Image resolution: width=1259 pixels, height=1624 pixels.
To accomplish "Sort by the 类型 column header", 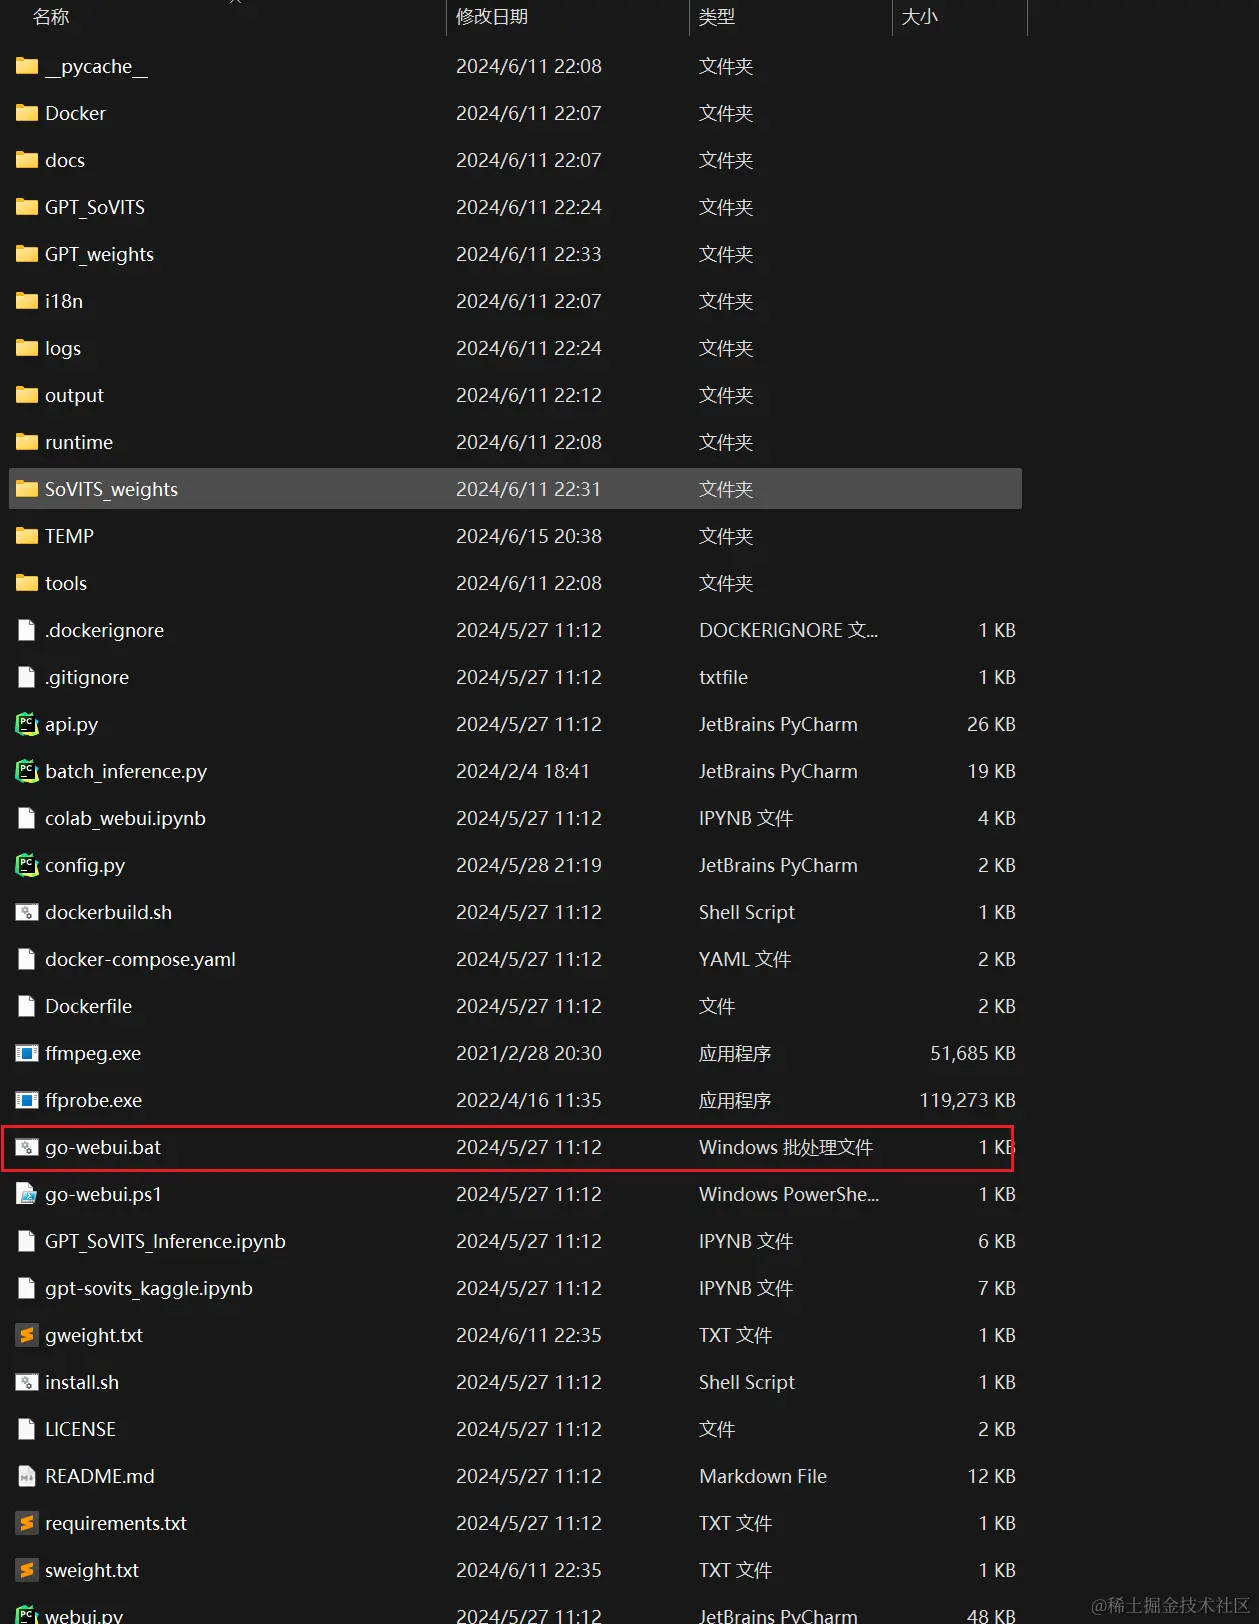I will [717, 17].
